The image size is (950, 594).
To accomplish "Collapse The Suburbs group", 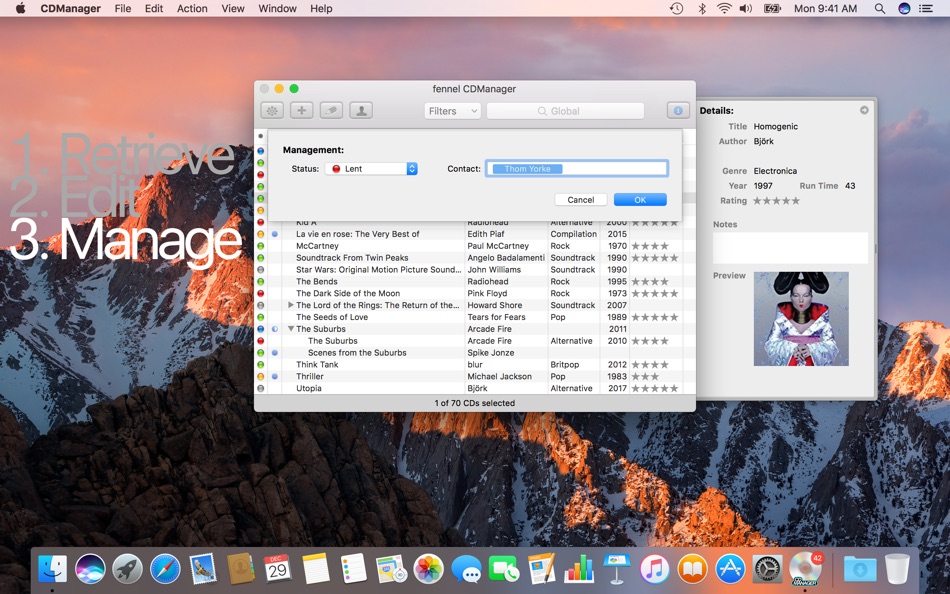I will 291,329.
